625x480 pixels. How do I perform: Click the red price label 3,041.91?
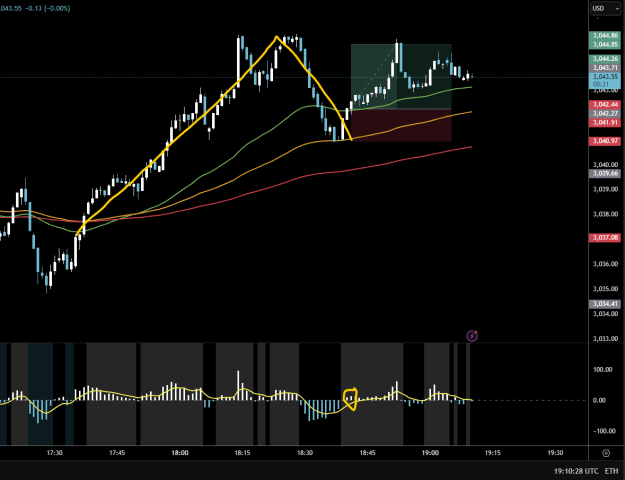[x=605, y=122]
